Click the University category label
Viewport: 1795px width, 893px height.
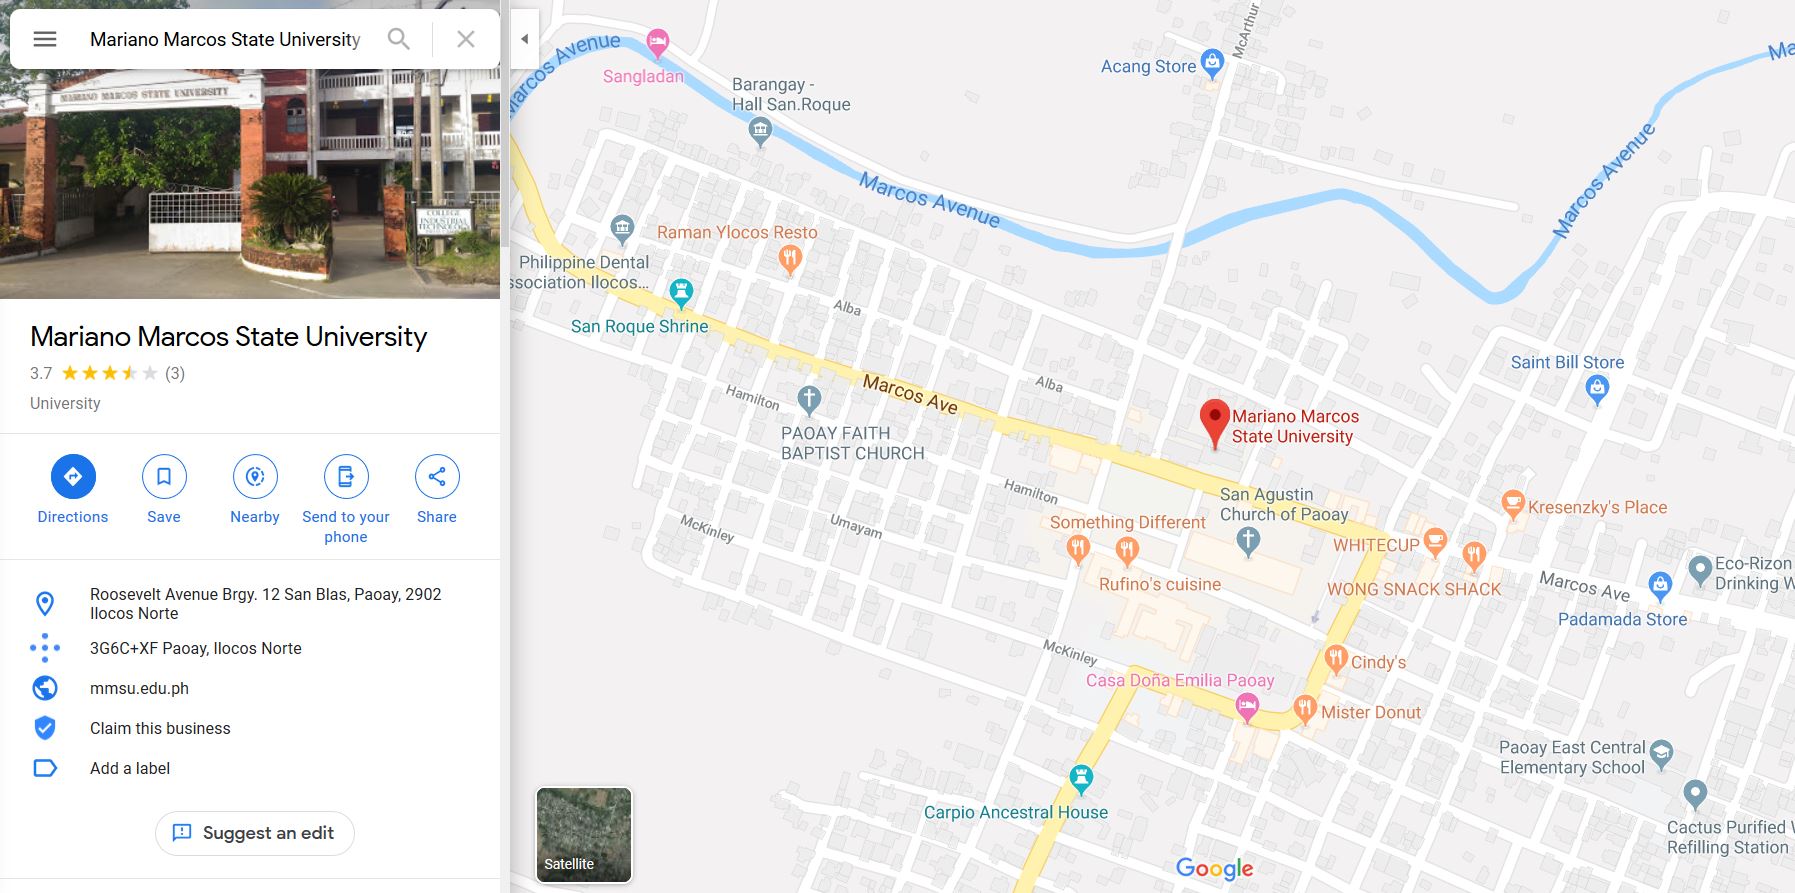pos(65,403)
